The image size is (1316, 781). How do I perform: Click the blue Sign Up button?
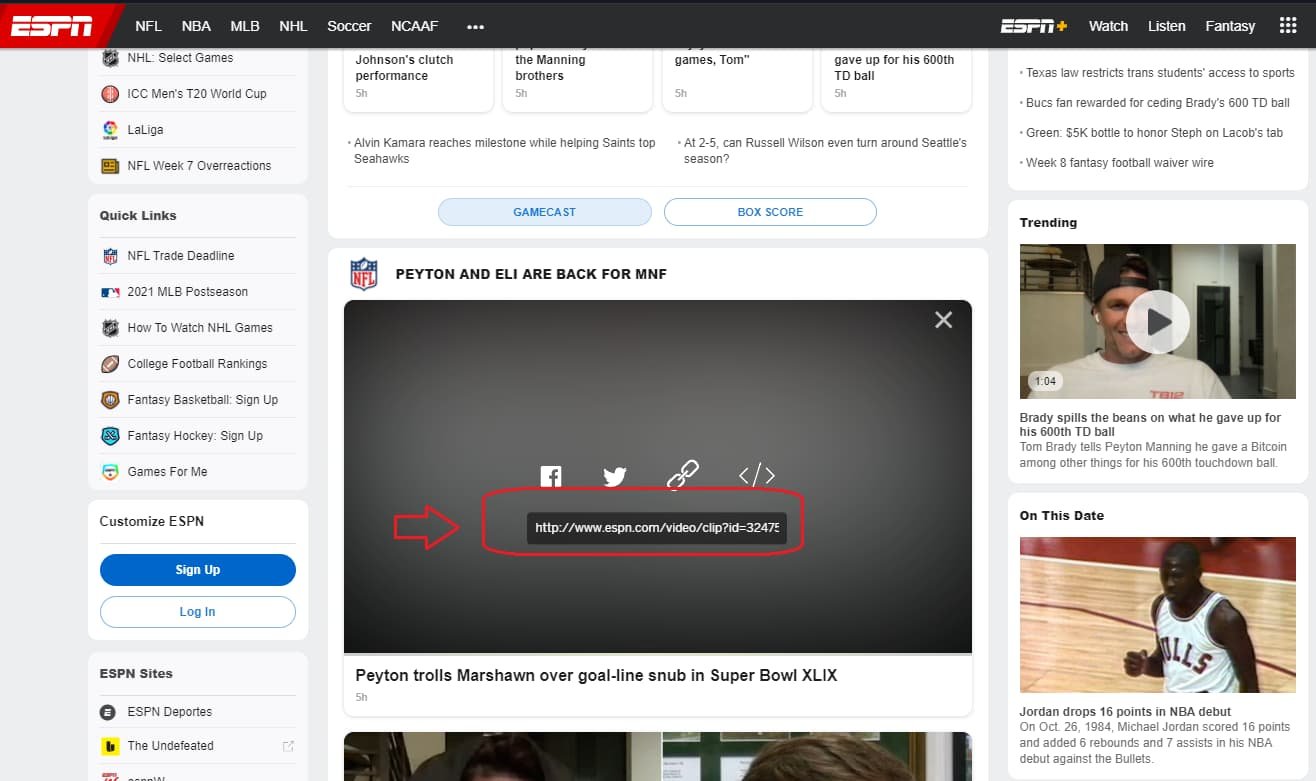tap(197, 570)
